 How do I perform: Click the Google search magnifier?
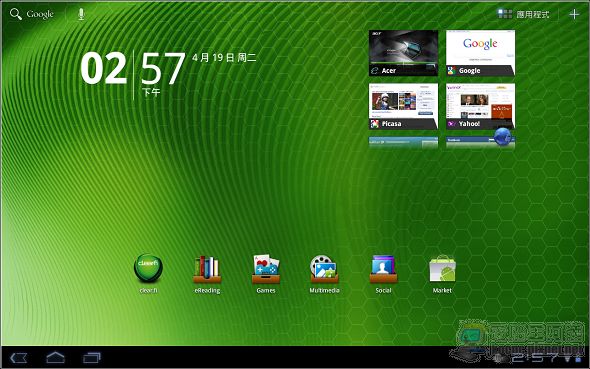(16, 14)
